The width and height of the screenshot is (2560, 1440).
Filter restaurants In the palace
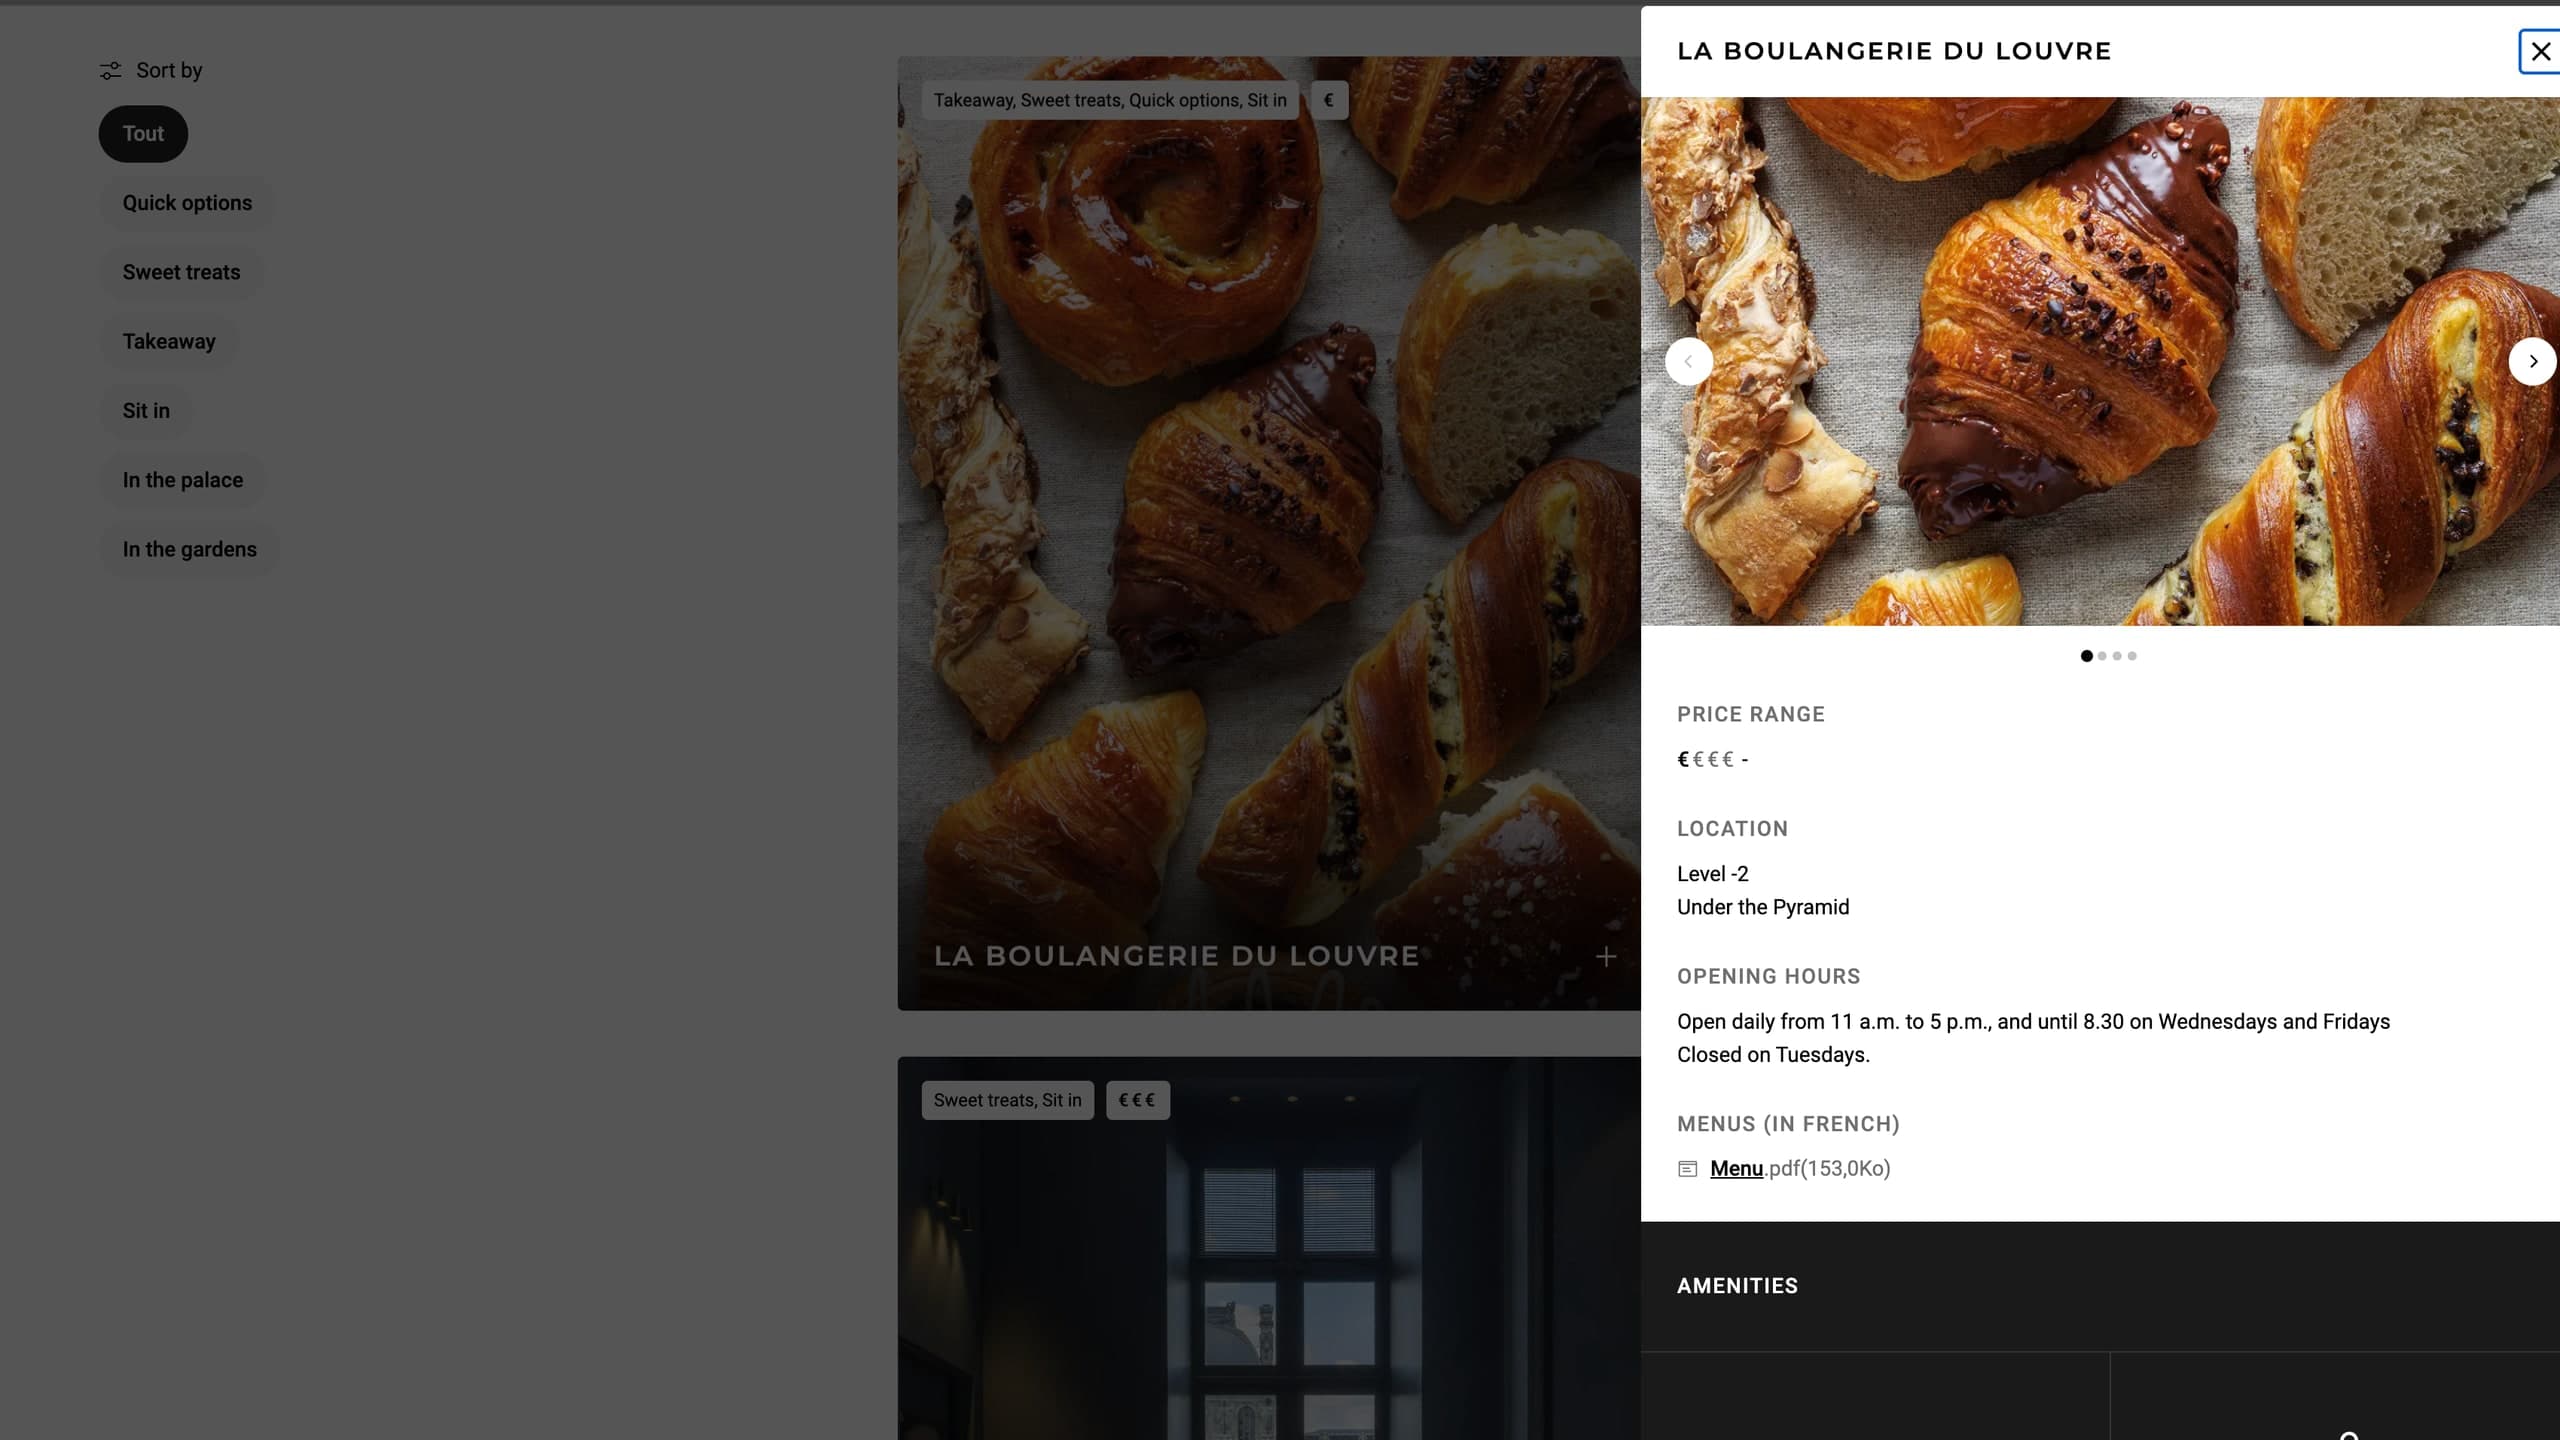[x=183, y=480]
